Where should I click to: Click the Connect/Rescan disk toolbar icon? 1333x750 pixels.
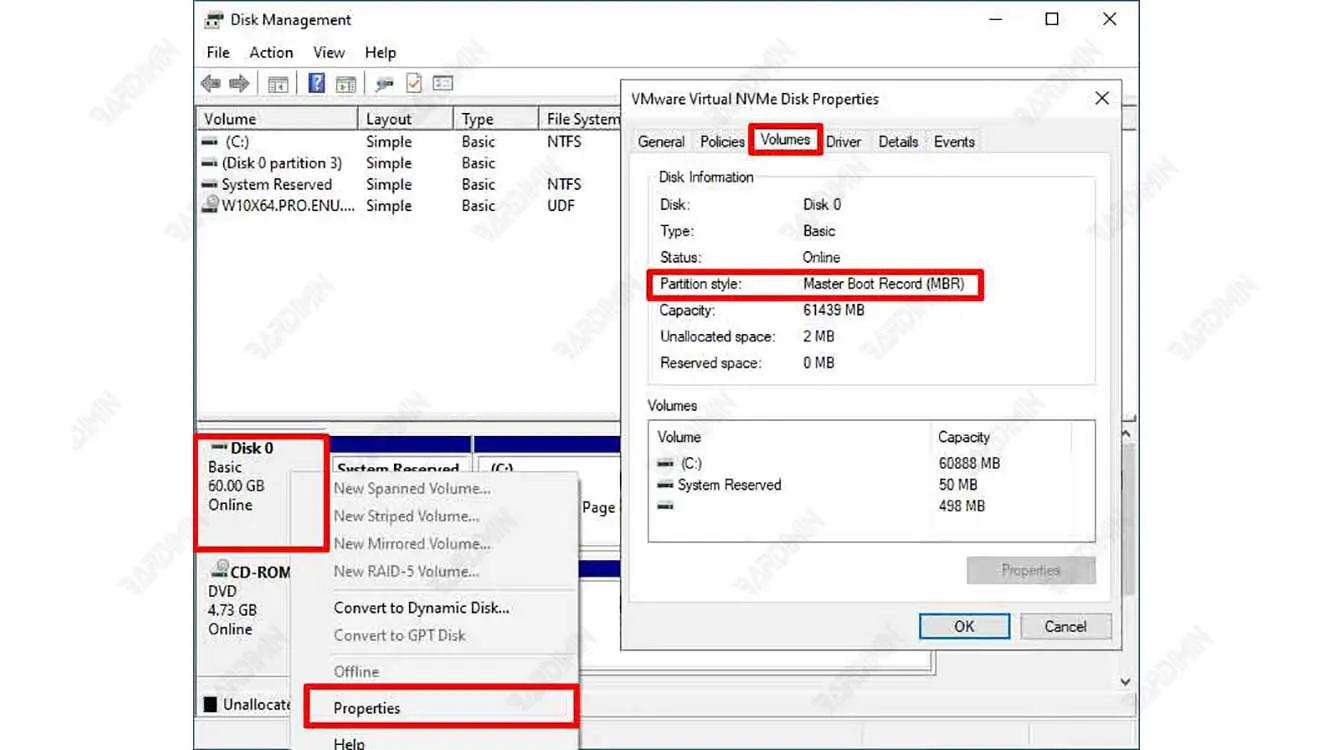[x=384, y=84]
